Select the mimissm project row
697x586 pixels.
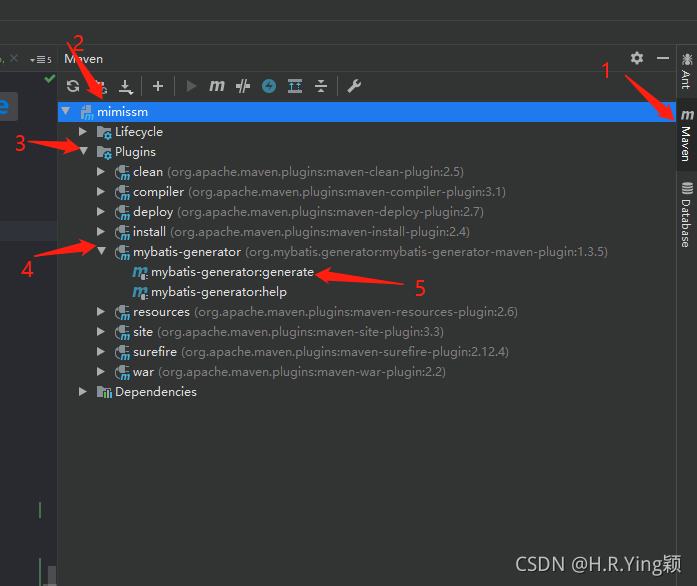pyautogui.click(x=367, y=112)
